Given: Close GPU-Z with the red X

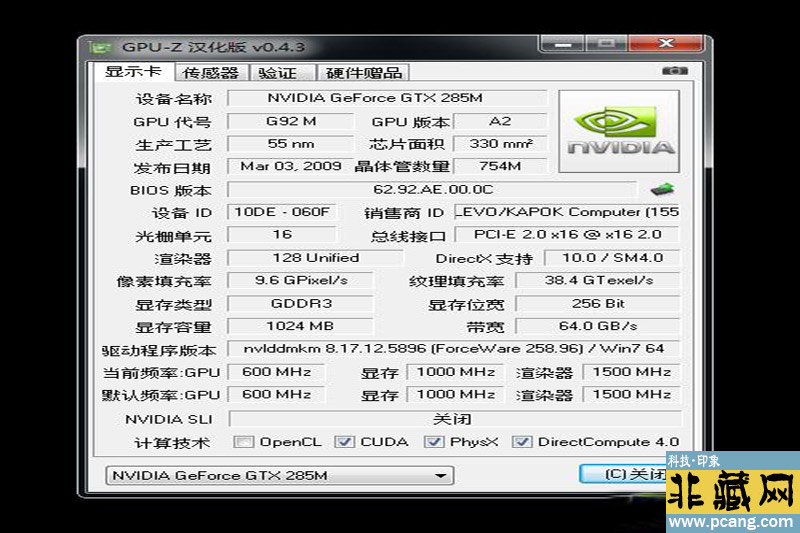Looking at the screenshot, I should tap(666, 43).
